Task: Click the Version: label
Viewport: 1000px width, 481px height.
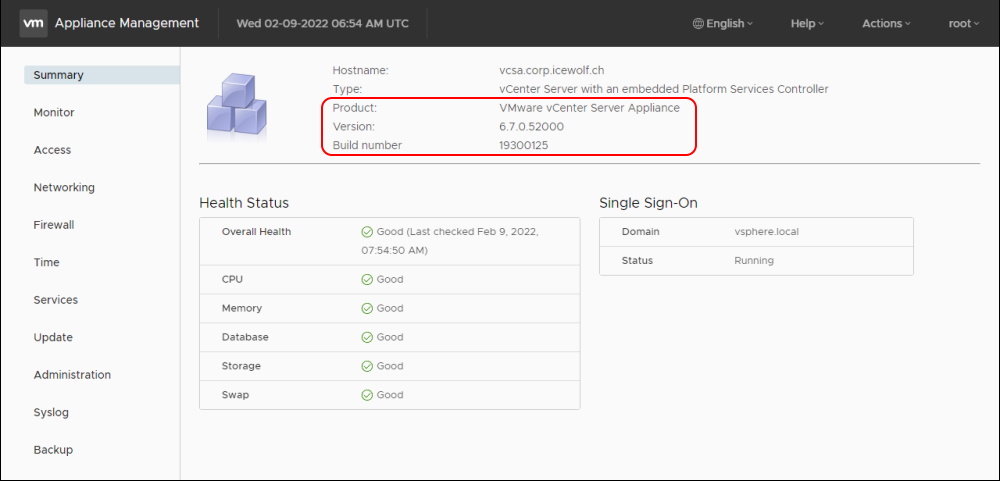Action: (353, 127)
